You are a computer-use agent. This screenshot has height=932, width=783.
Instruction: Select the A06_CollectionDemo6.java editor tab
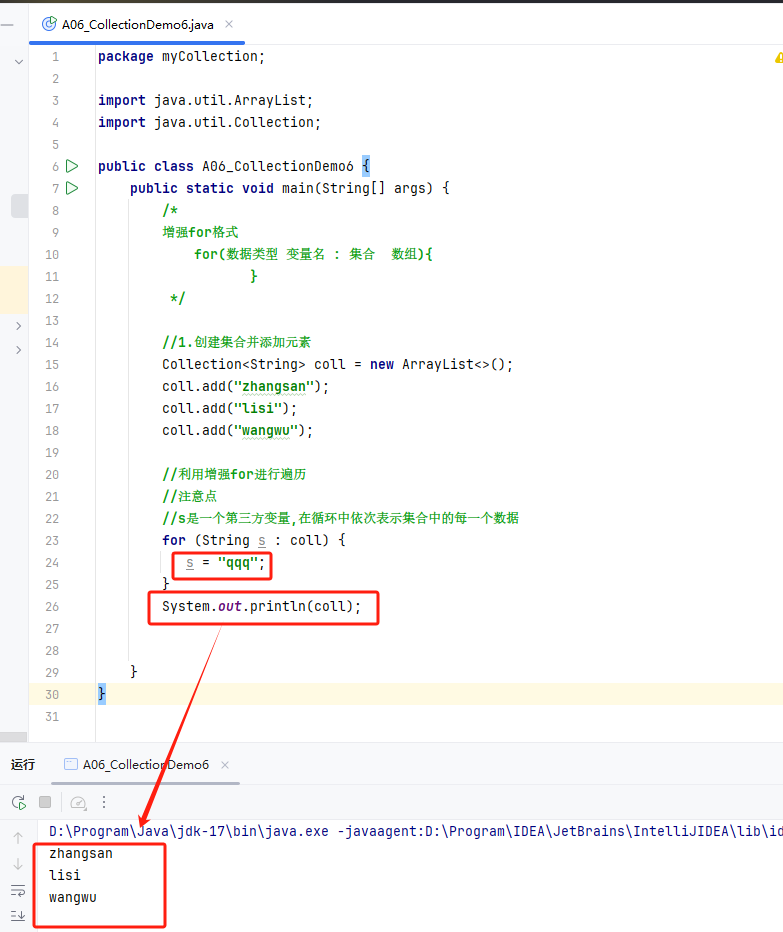[x=137, y=24]
